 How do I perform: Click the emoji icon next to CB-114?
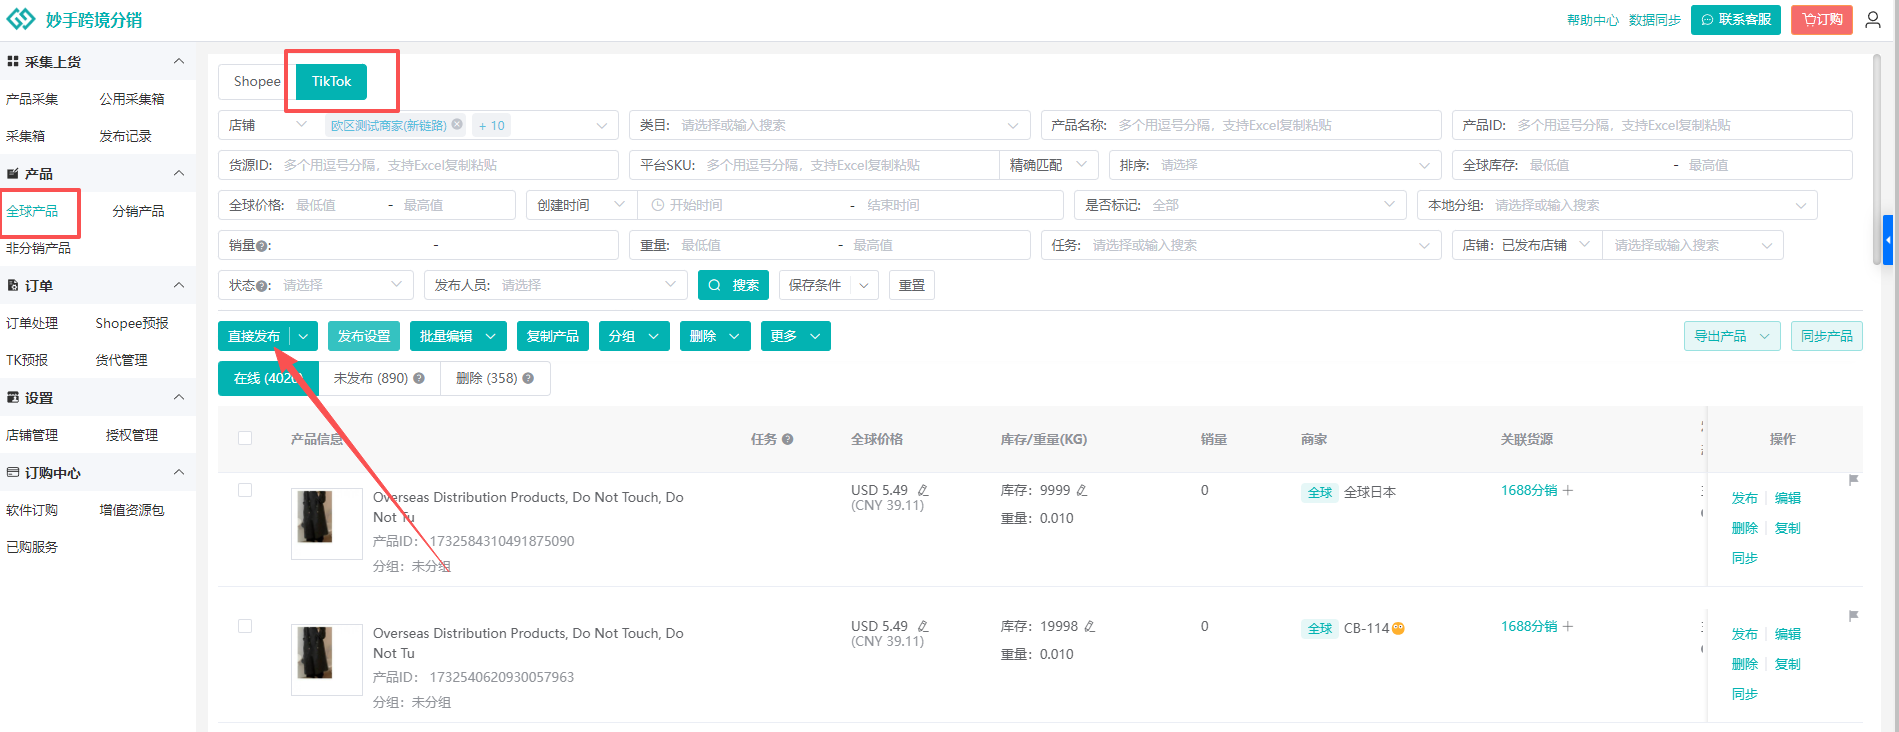(1398, 628)
